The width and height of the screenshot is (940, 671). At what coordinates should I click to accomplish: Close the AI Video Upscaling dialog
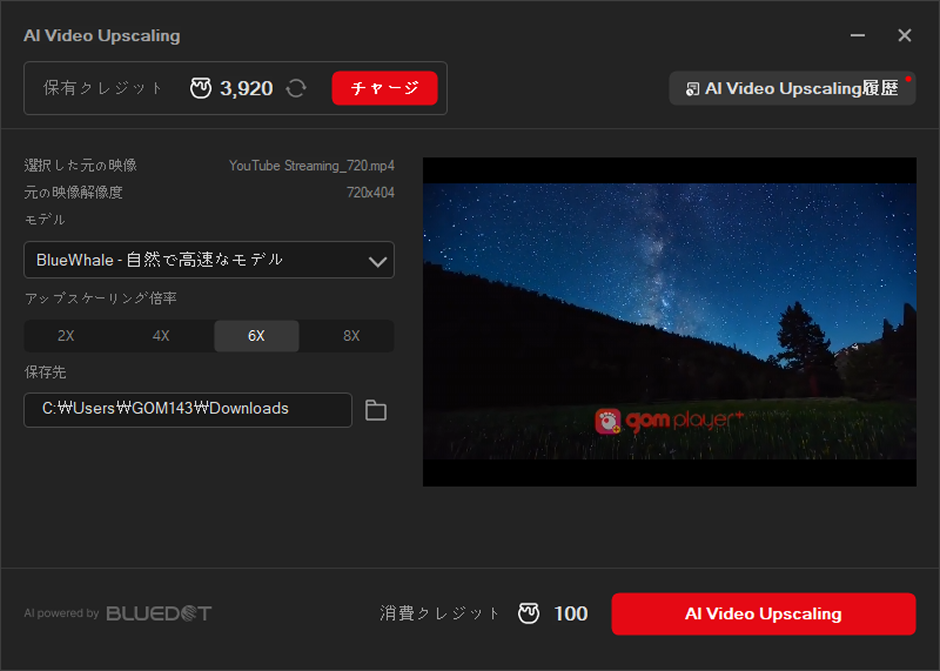tap(905, 35)
